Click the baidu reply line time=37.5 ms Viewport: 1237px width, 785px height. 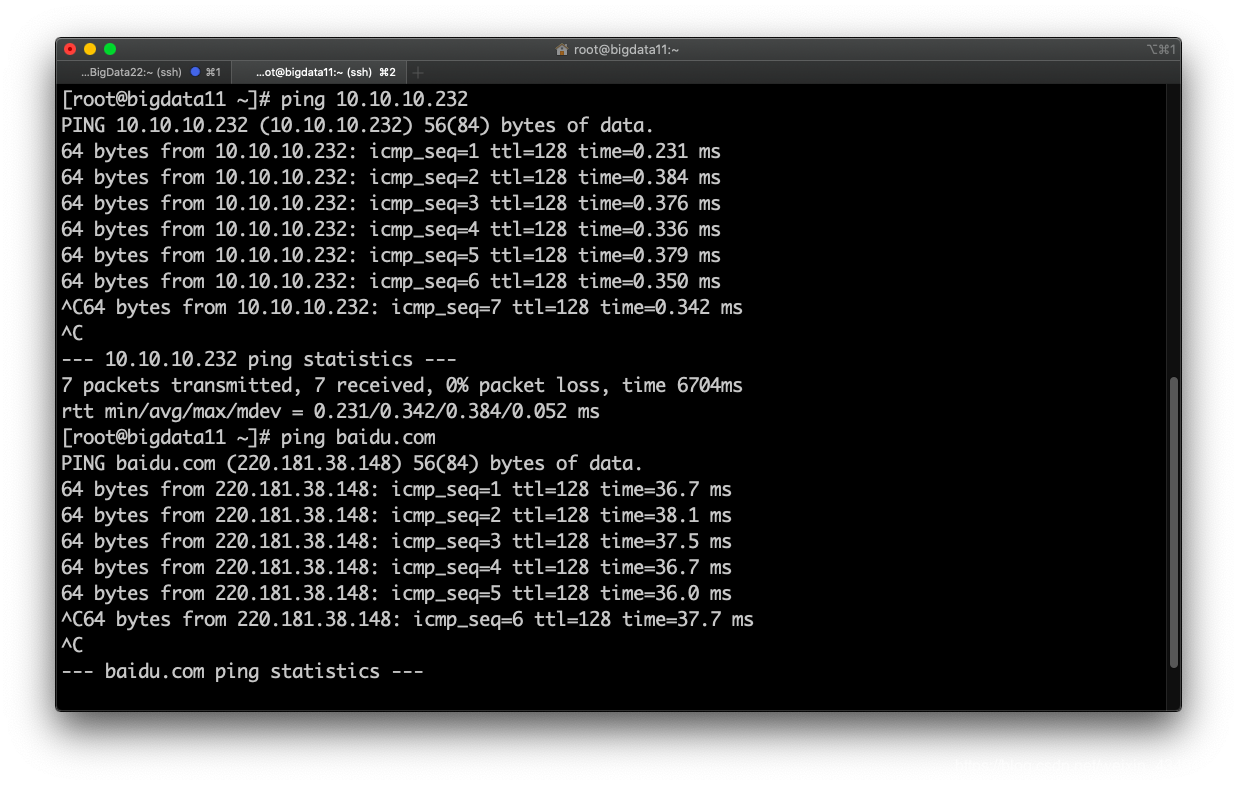tap(396, 542)
